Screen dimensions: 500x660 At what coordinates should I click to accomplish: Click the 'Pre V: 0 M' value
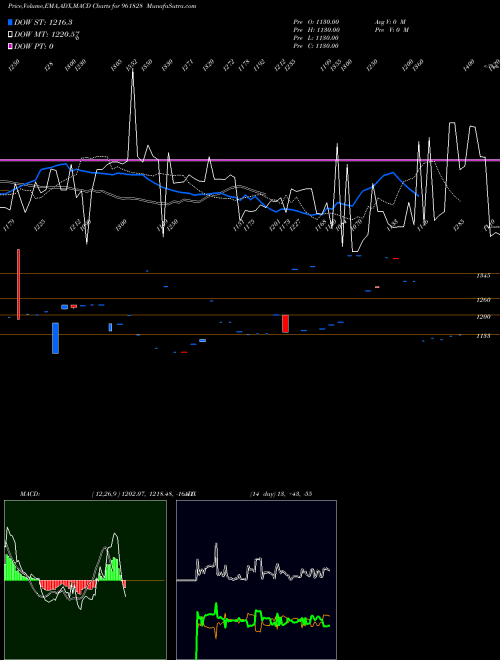391,30
